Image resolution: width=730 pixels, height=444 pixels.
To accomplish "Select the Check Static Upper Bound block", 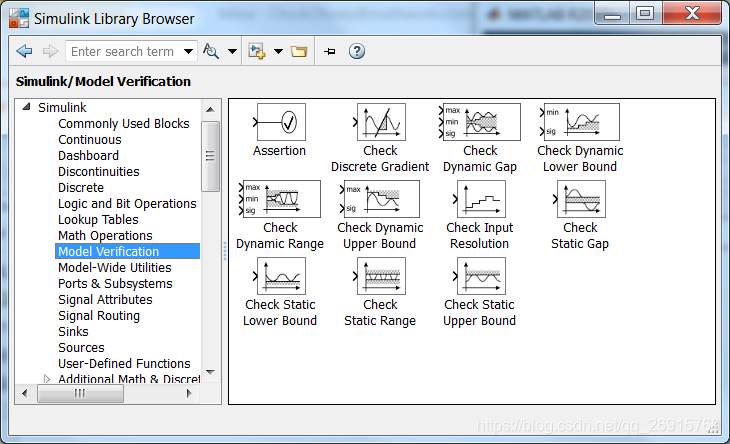I will point(480,276).
